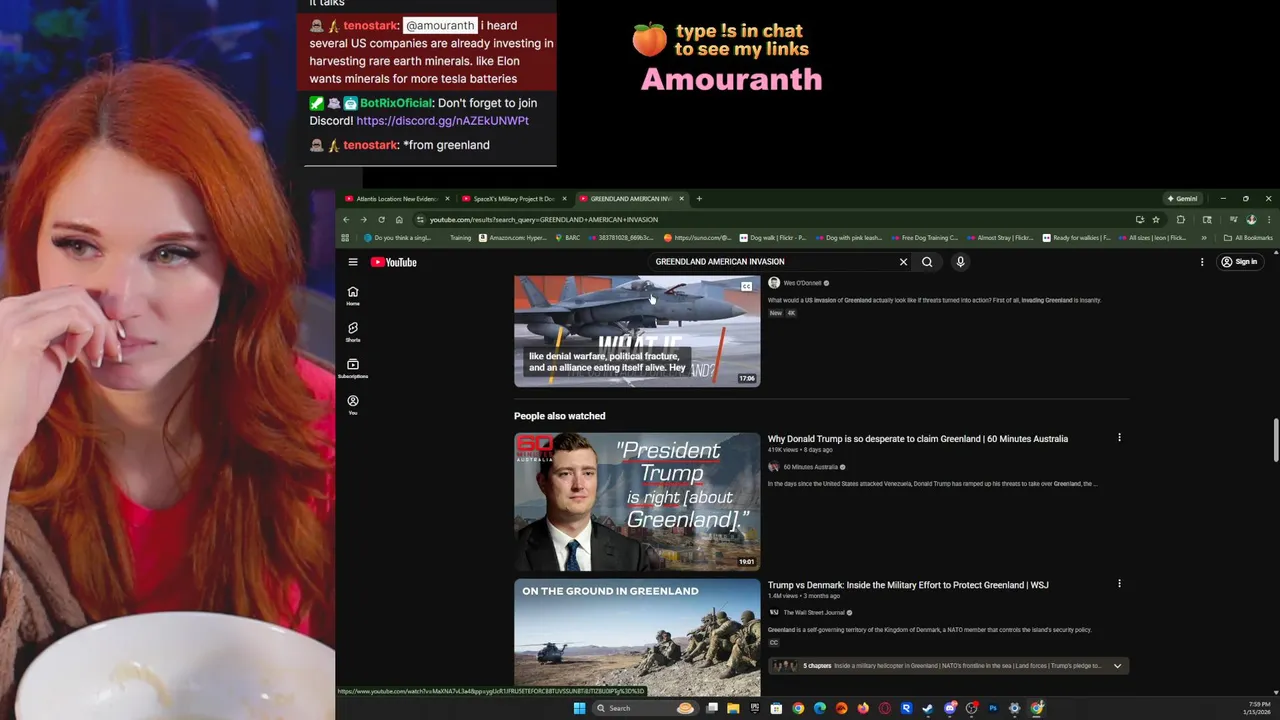Open Chrome's three-dot menu
This screenshot has width=1280, height=720.
1268,220
